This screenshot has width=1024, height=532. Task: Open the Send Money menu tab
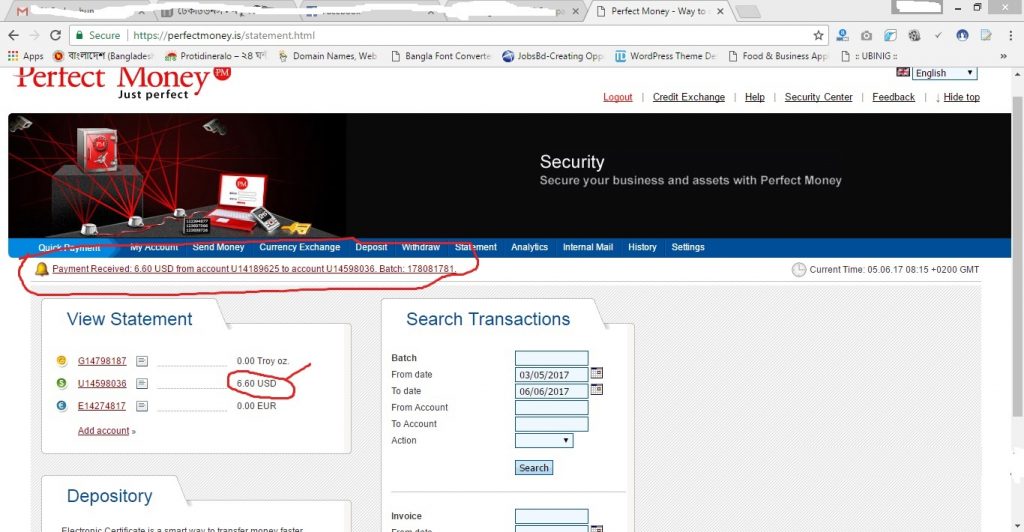(x=218, y=247)
